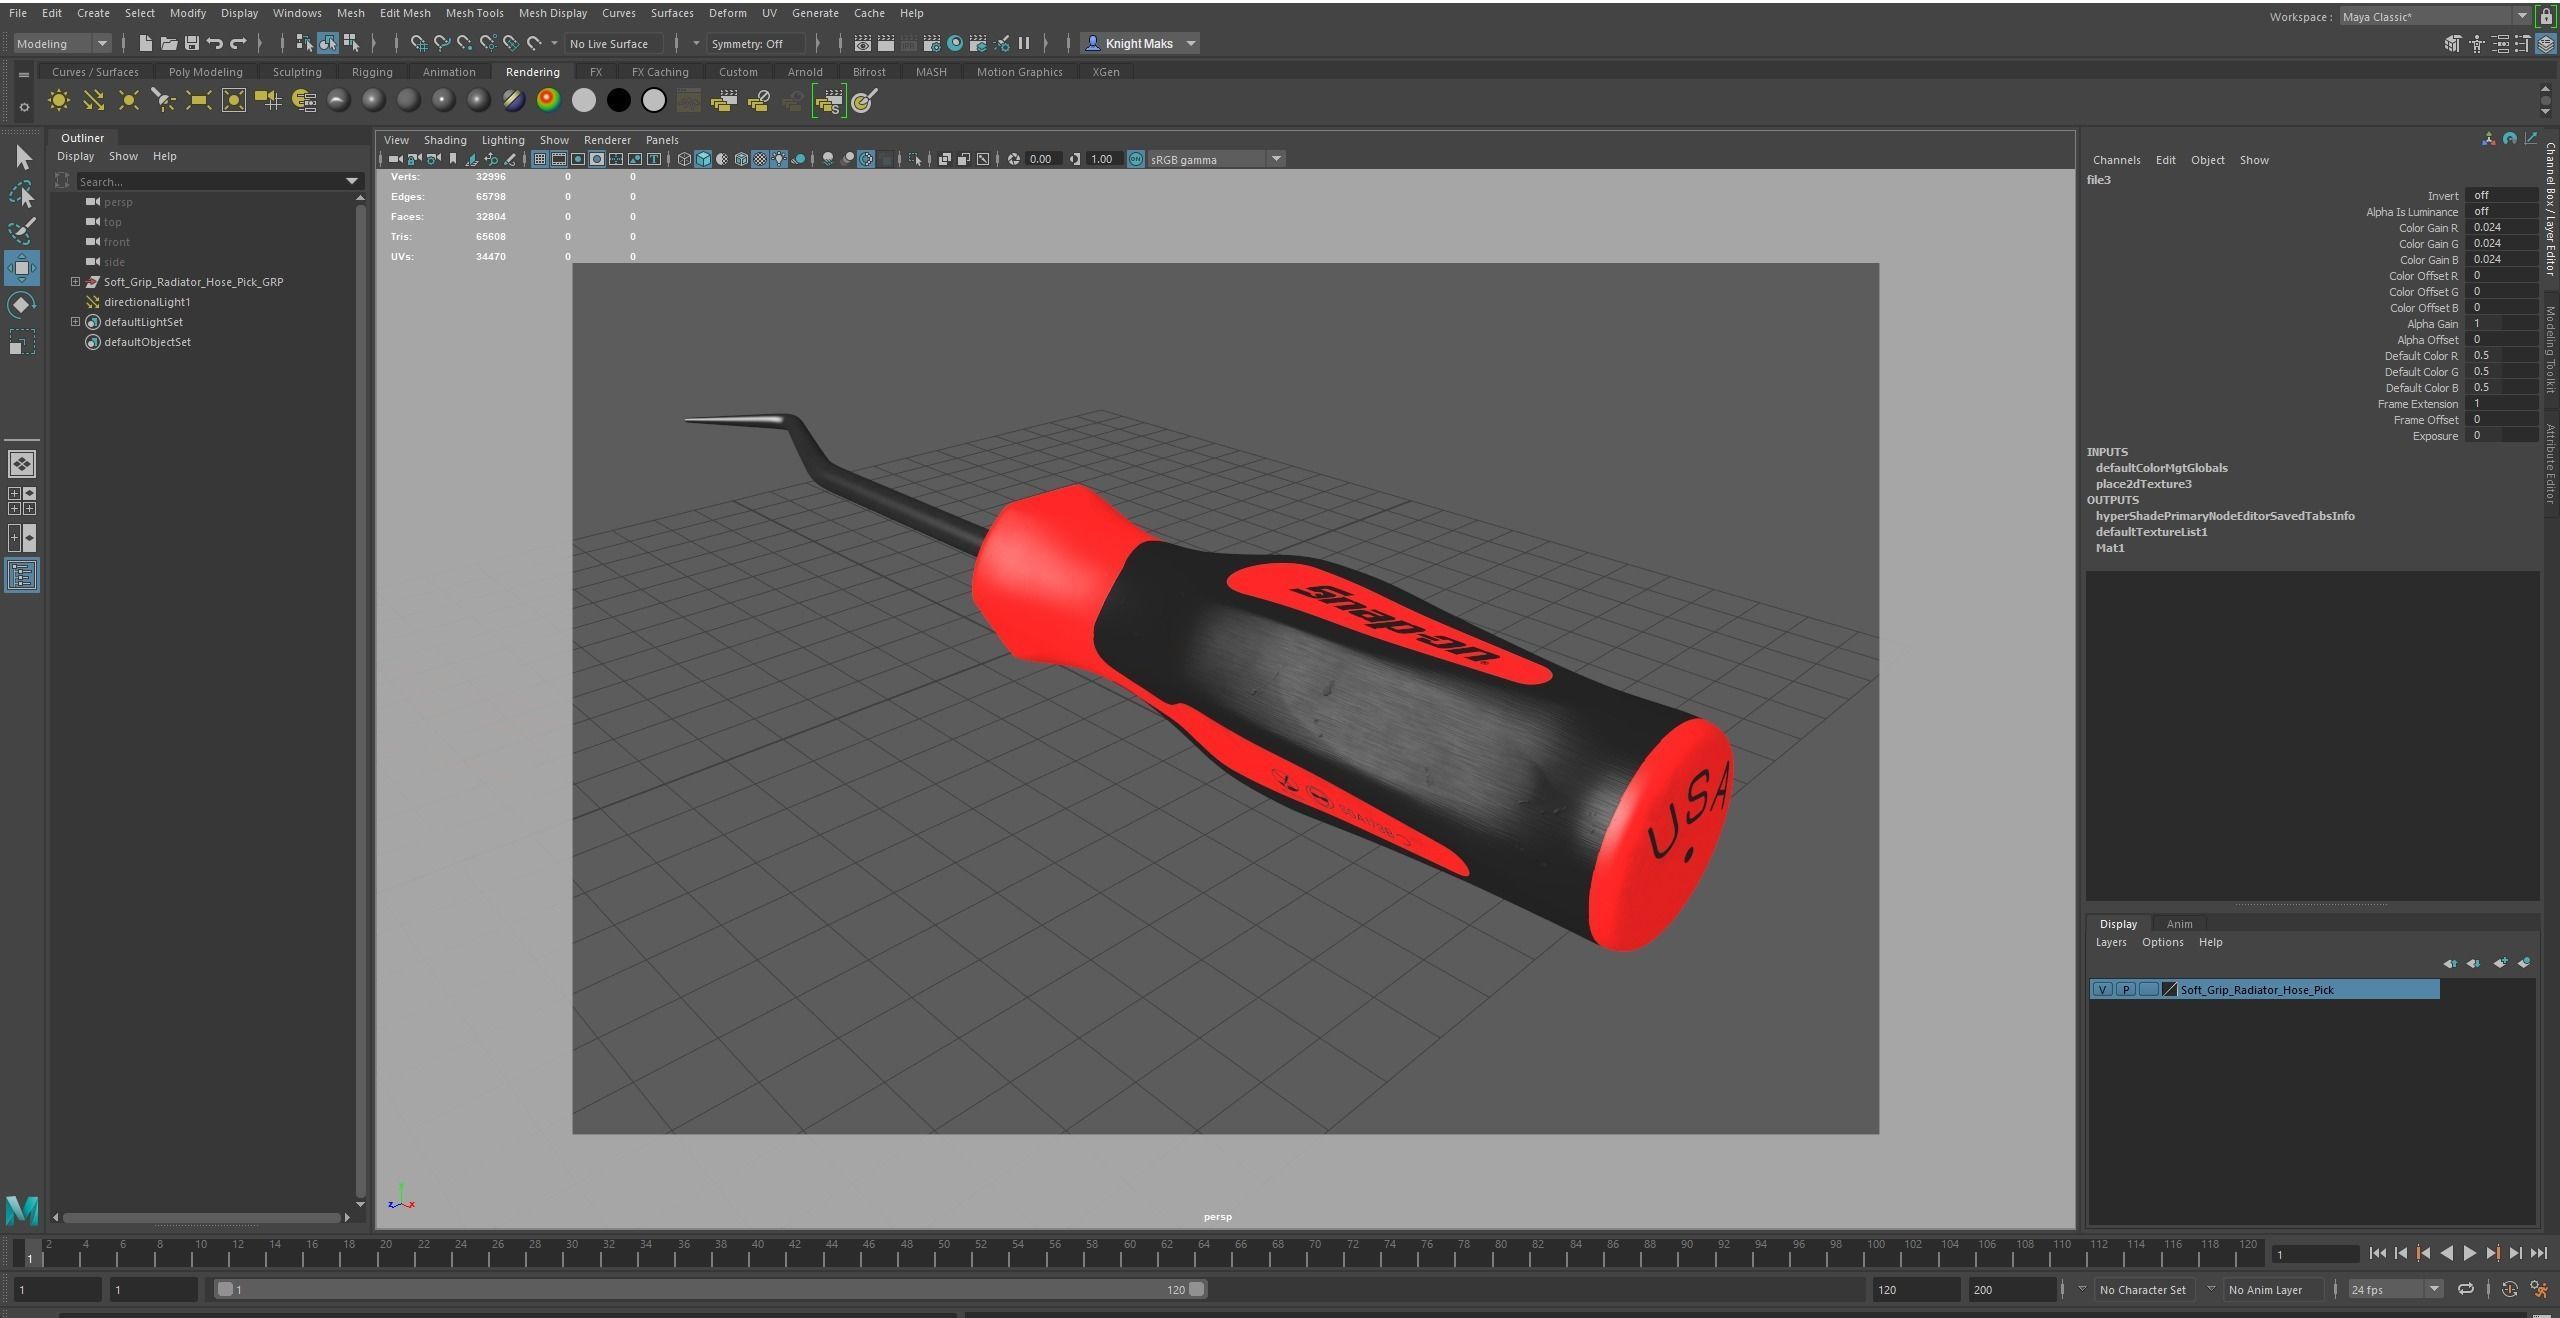Open the Workspace Maya Classic dropdown
2560x1318 pixels.
2434,16
